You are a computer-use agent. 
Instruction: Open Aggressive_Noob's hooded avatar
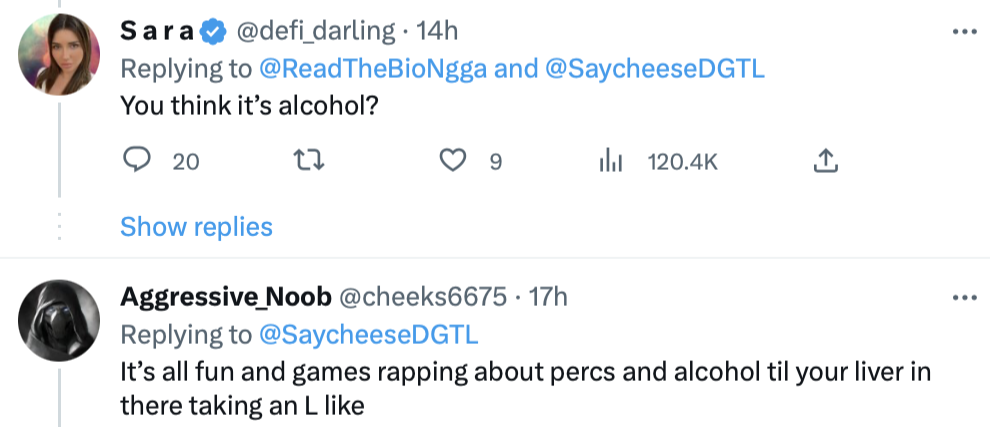click(x=60, y=319)
